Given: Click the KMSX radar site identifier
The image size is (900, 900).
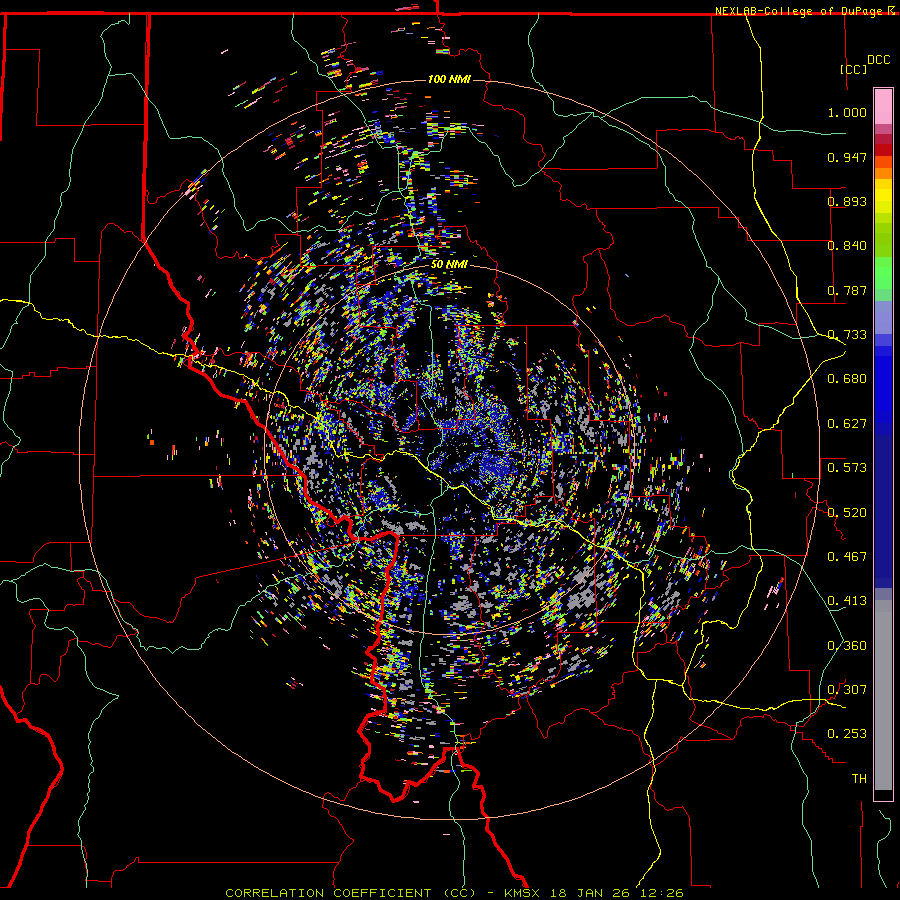Looking at the screenshot, I should 524,893.
